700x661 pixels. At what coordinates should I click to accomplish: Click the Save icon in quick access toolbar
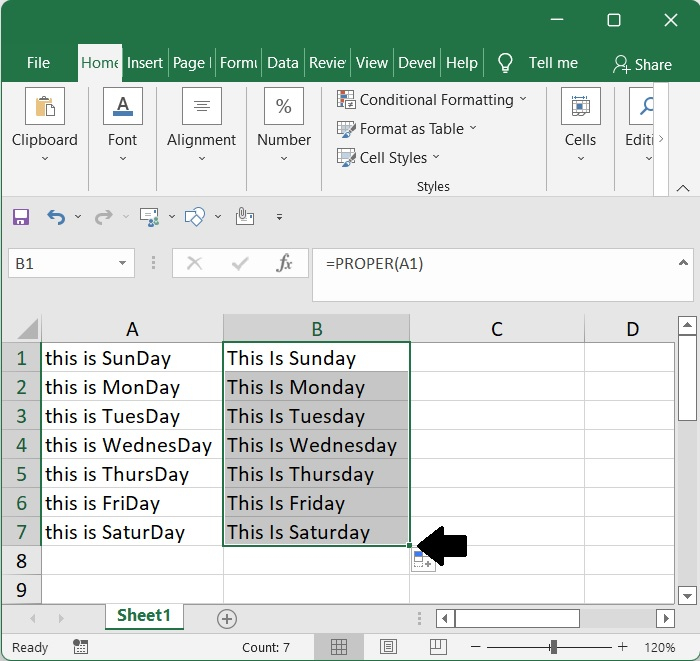point(20,217)
